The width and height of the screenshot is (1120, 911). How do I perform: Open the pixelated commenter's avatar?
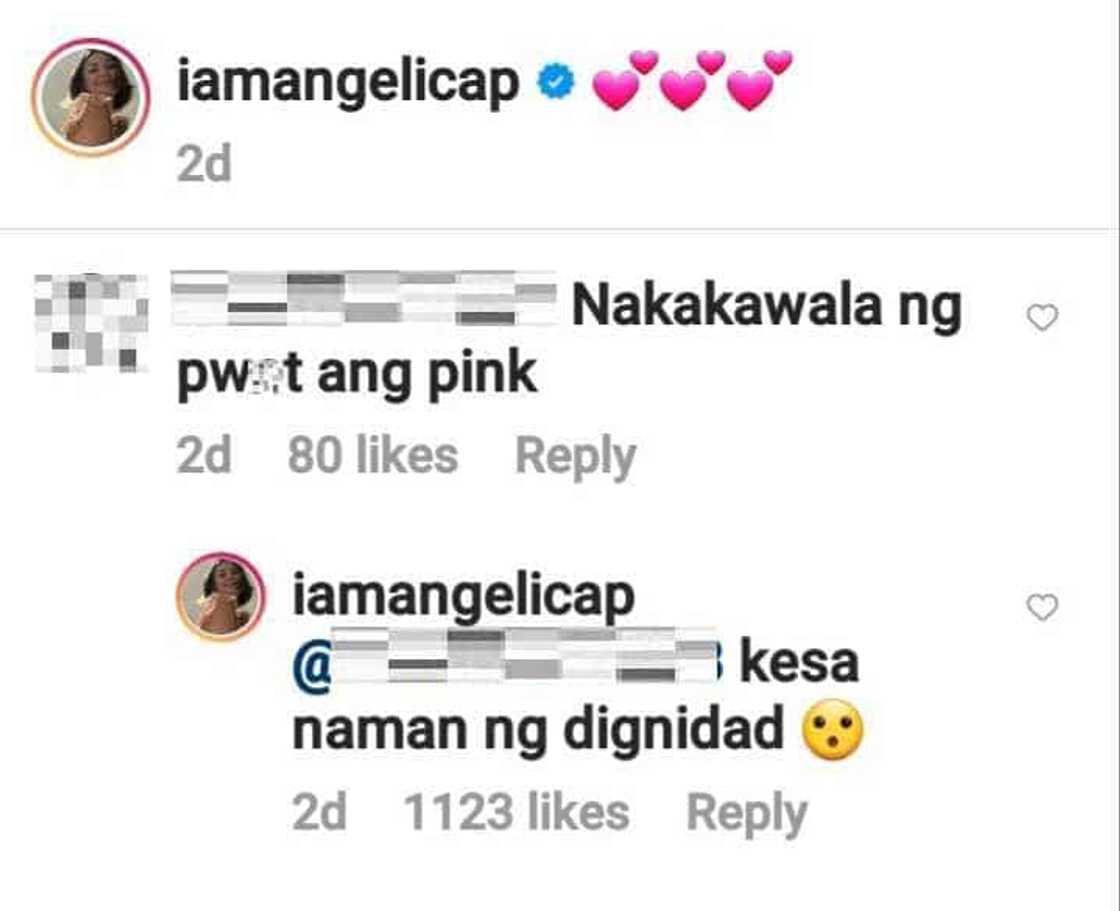click(x=90, y=323)
